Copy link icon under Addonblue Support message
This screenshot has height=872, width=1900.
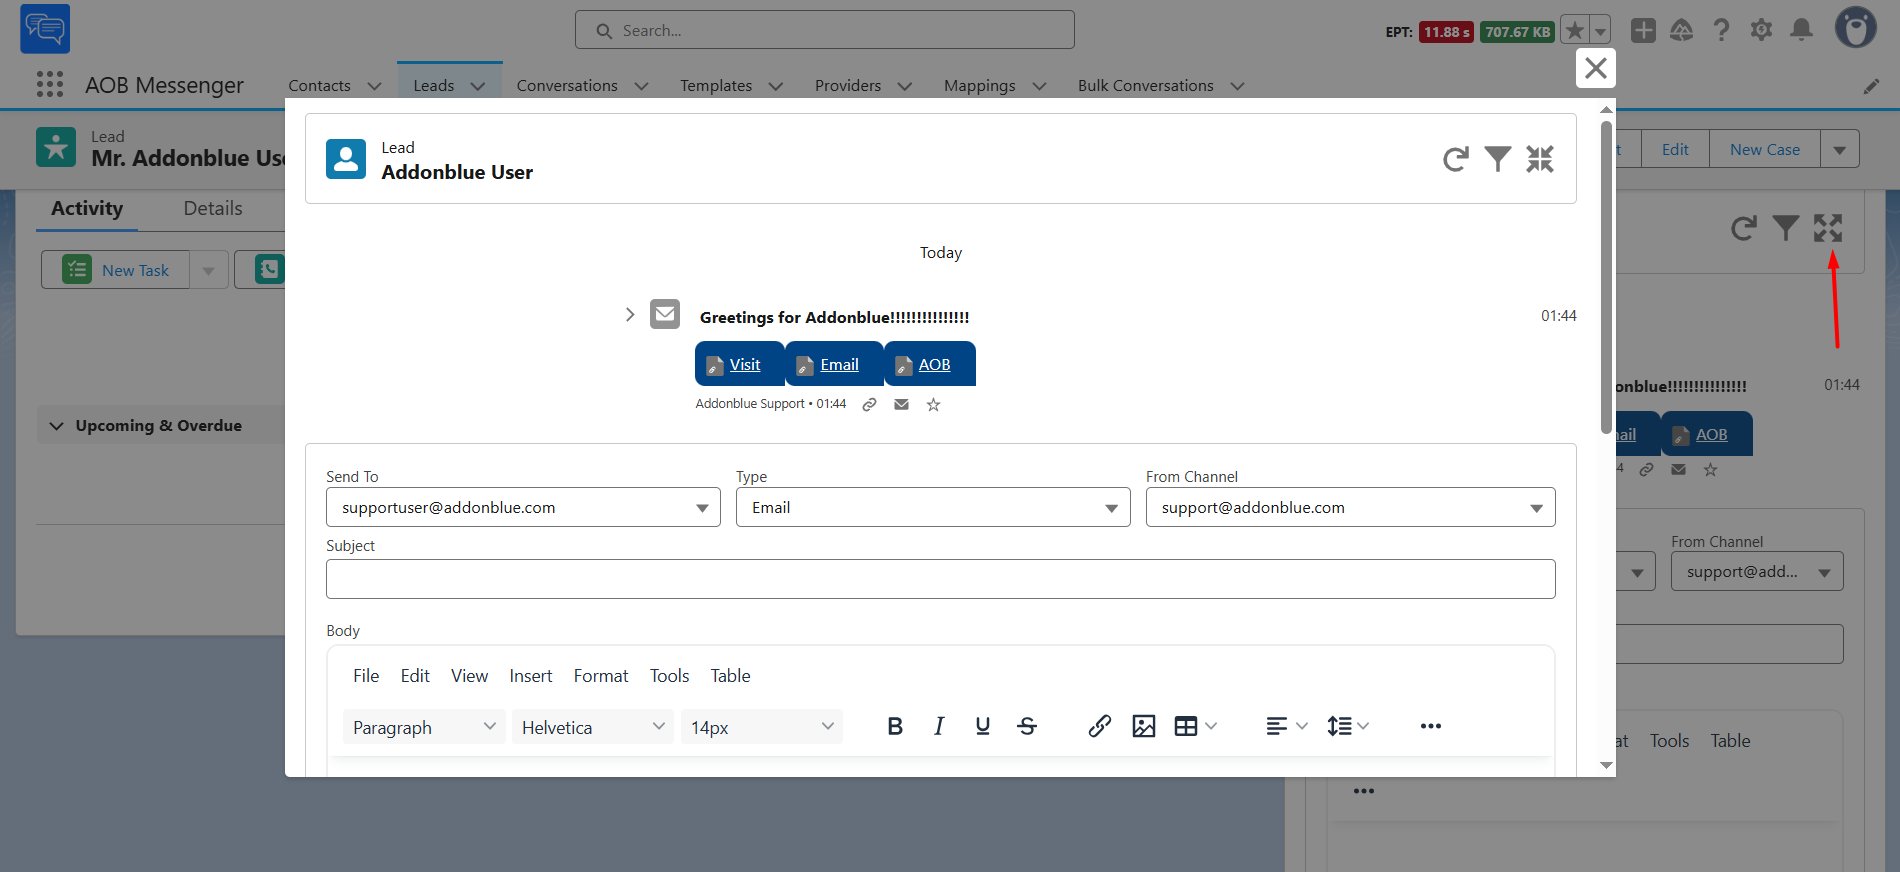[870, 404]
